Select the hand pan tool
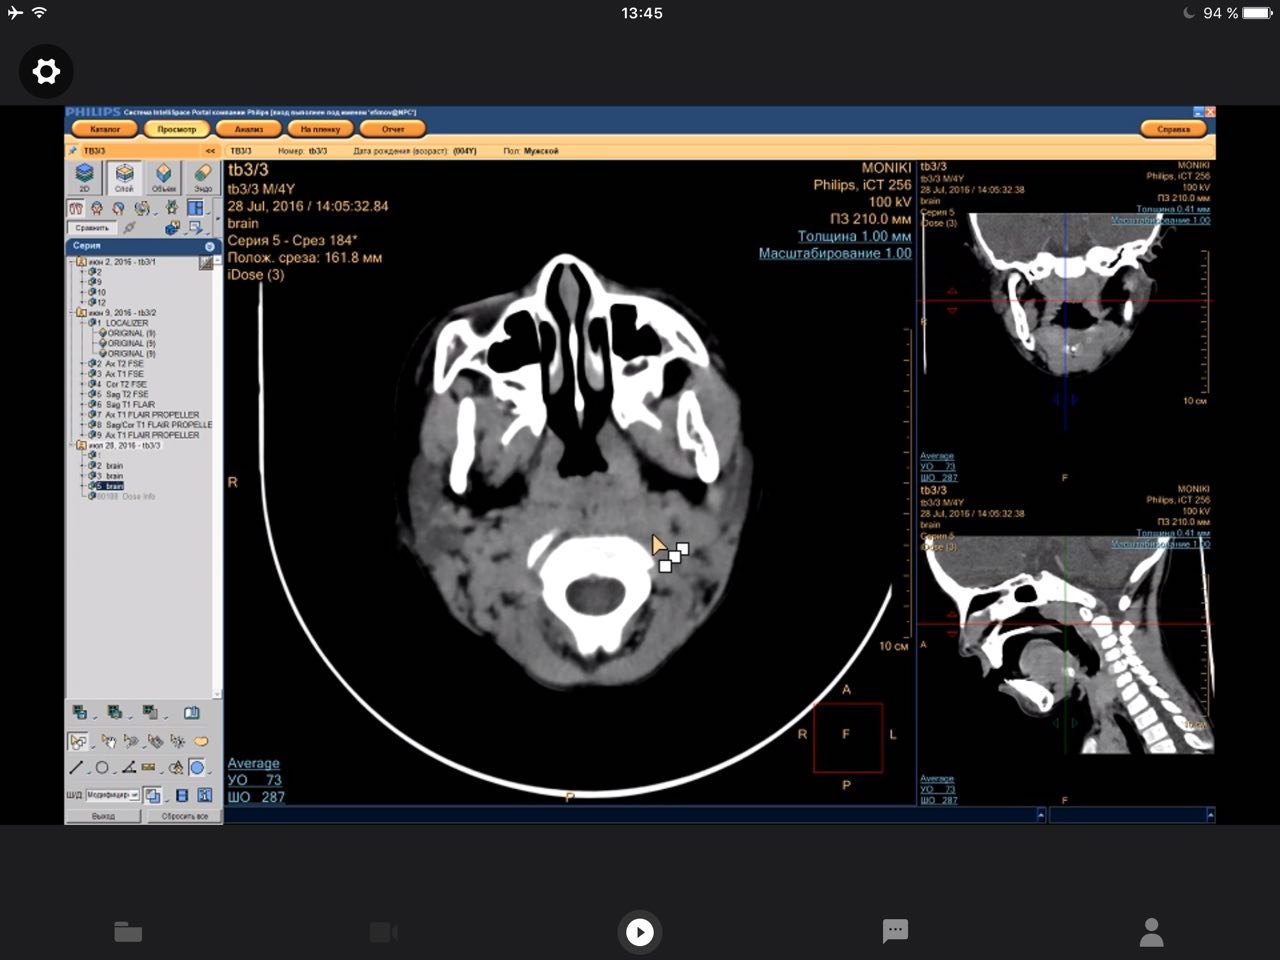Viewport: 1280px width, 960px height. (x=108, y=741)
